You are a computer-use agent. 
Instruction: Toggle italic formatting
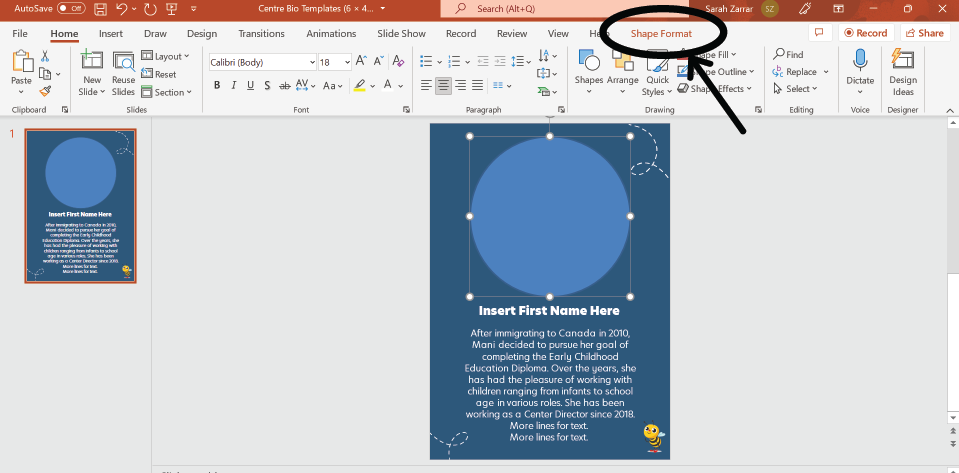pos(235,85)
